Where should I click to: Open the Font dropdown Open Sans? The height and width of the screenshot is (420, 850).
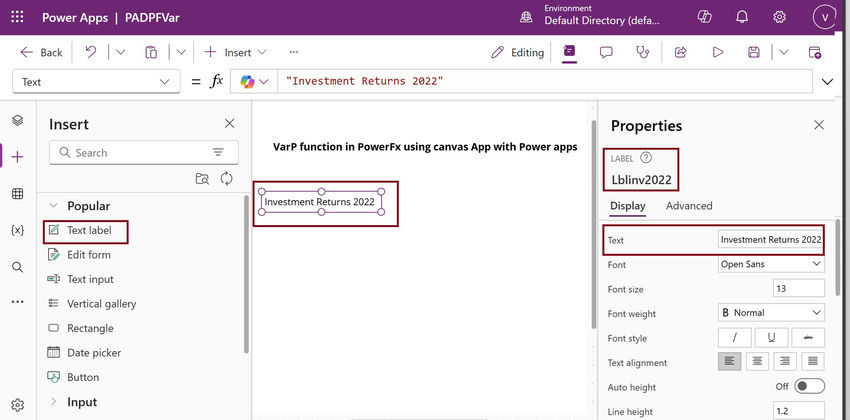pyautogui.click(x=771, y=264)
